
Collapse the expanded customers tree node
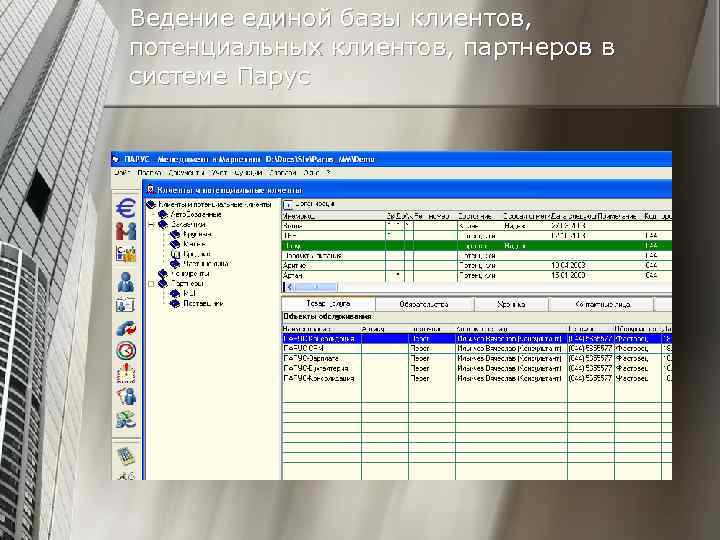point(151,225)
